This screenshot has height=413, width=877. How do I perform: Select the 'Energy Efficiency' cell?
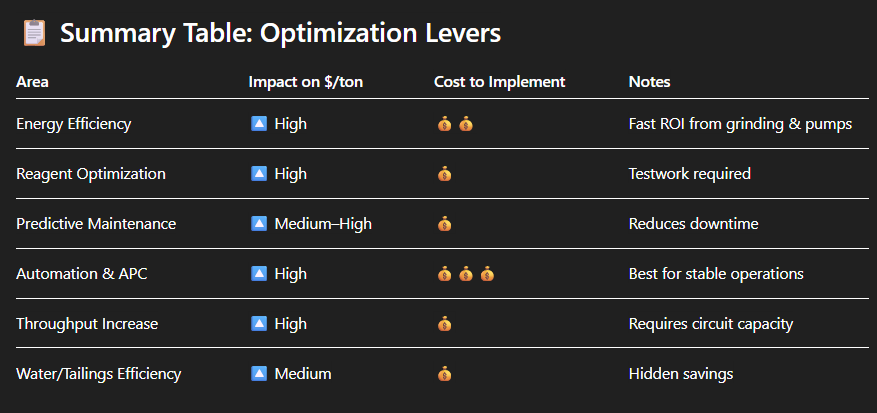pyautogui.click(x=74, y=124)
